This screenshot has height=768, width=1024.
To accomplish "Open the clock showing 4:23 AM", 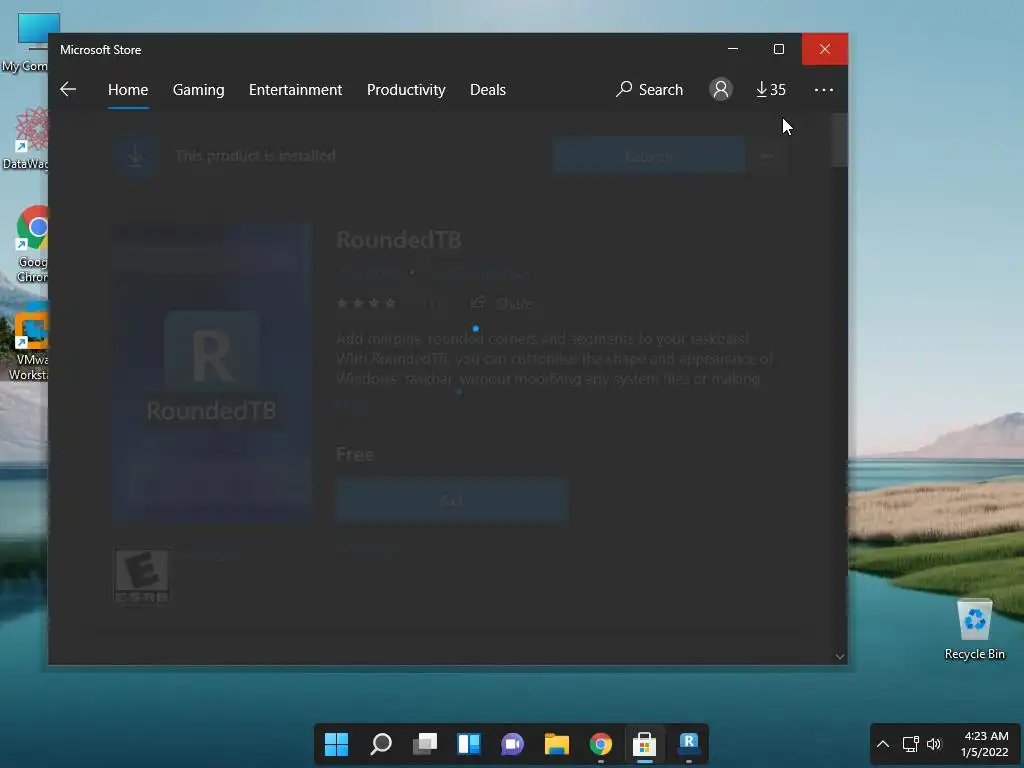I will pyautogui.click(x=984, y=744).
